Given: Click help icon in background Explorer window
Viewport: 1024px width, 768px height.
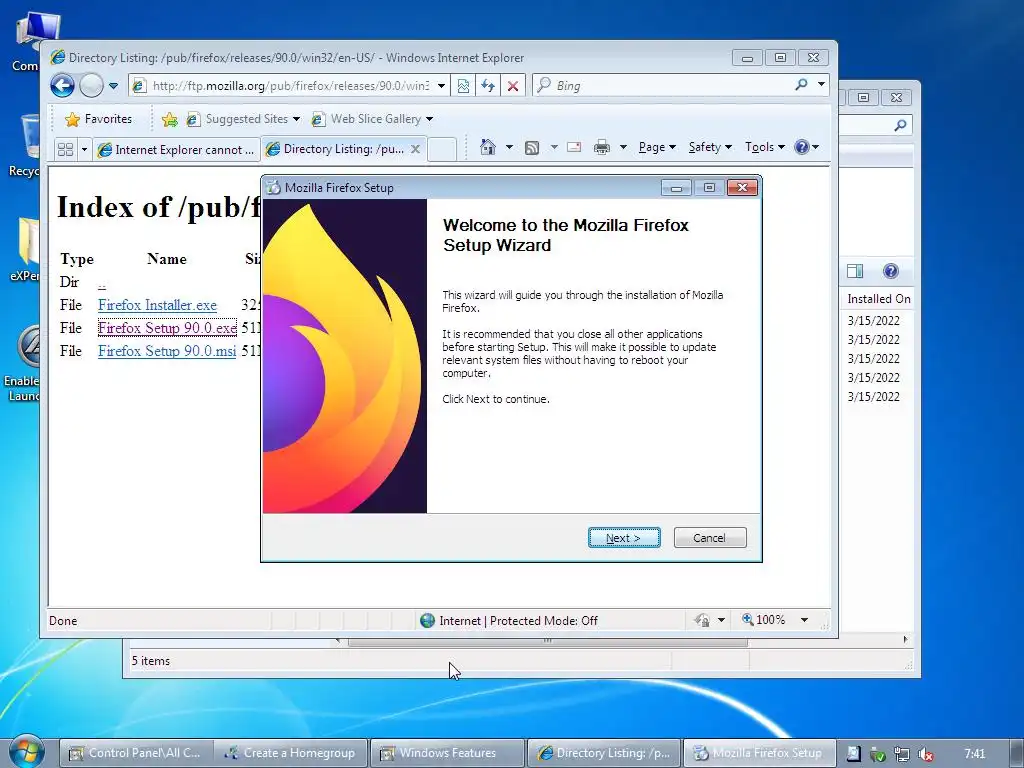Looking at the screenshot, I should point(890,271).
